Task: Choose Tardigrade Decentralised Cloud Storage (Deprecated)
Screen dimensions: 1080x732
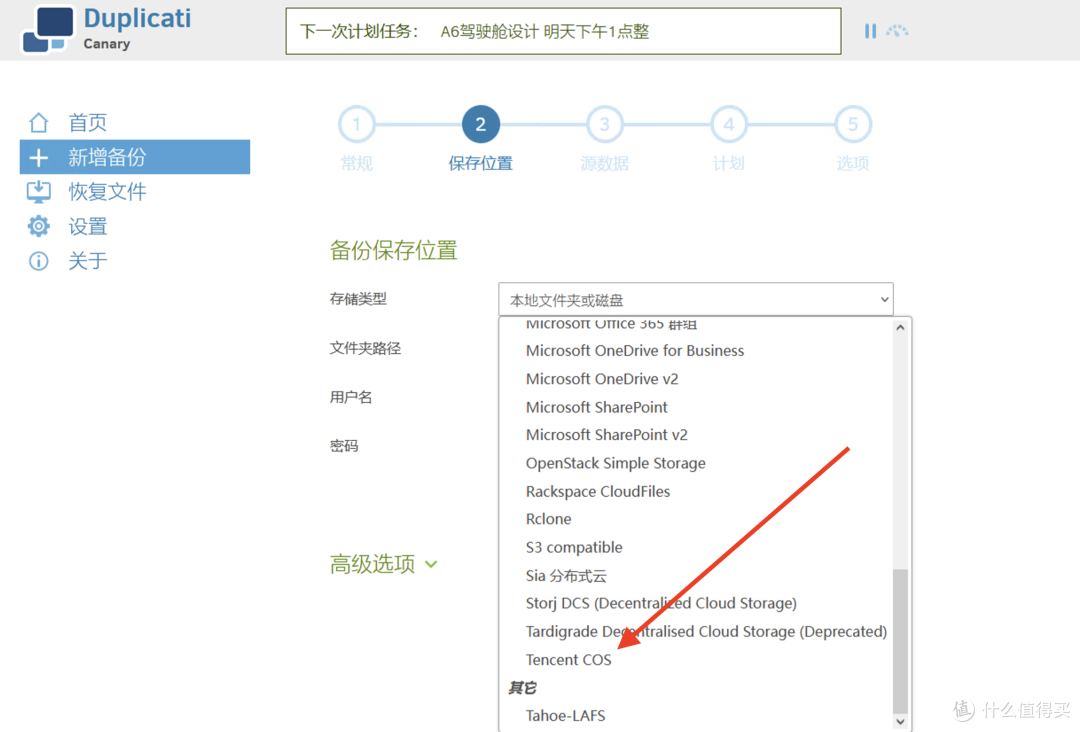Action: (x=706, y=631)
